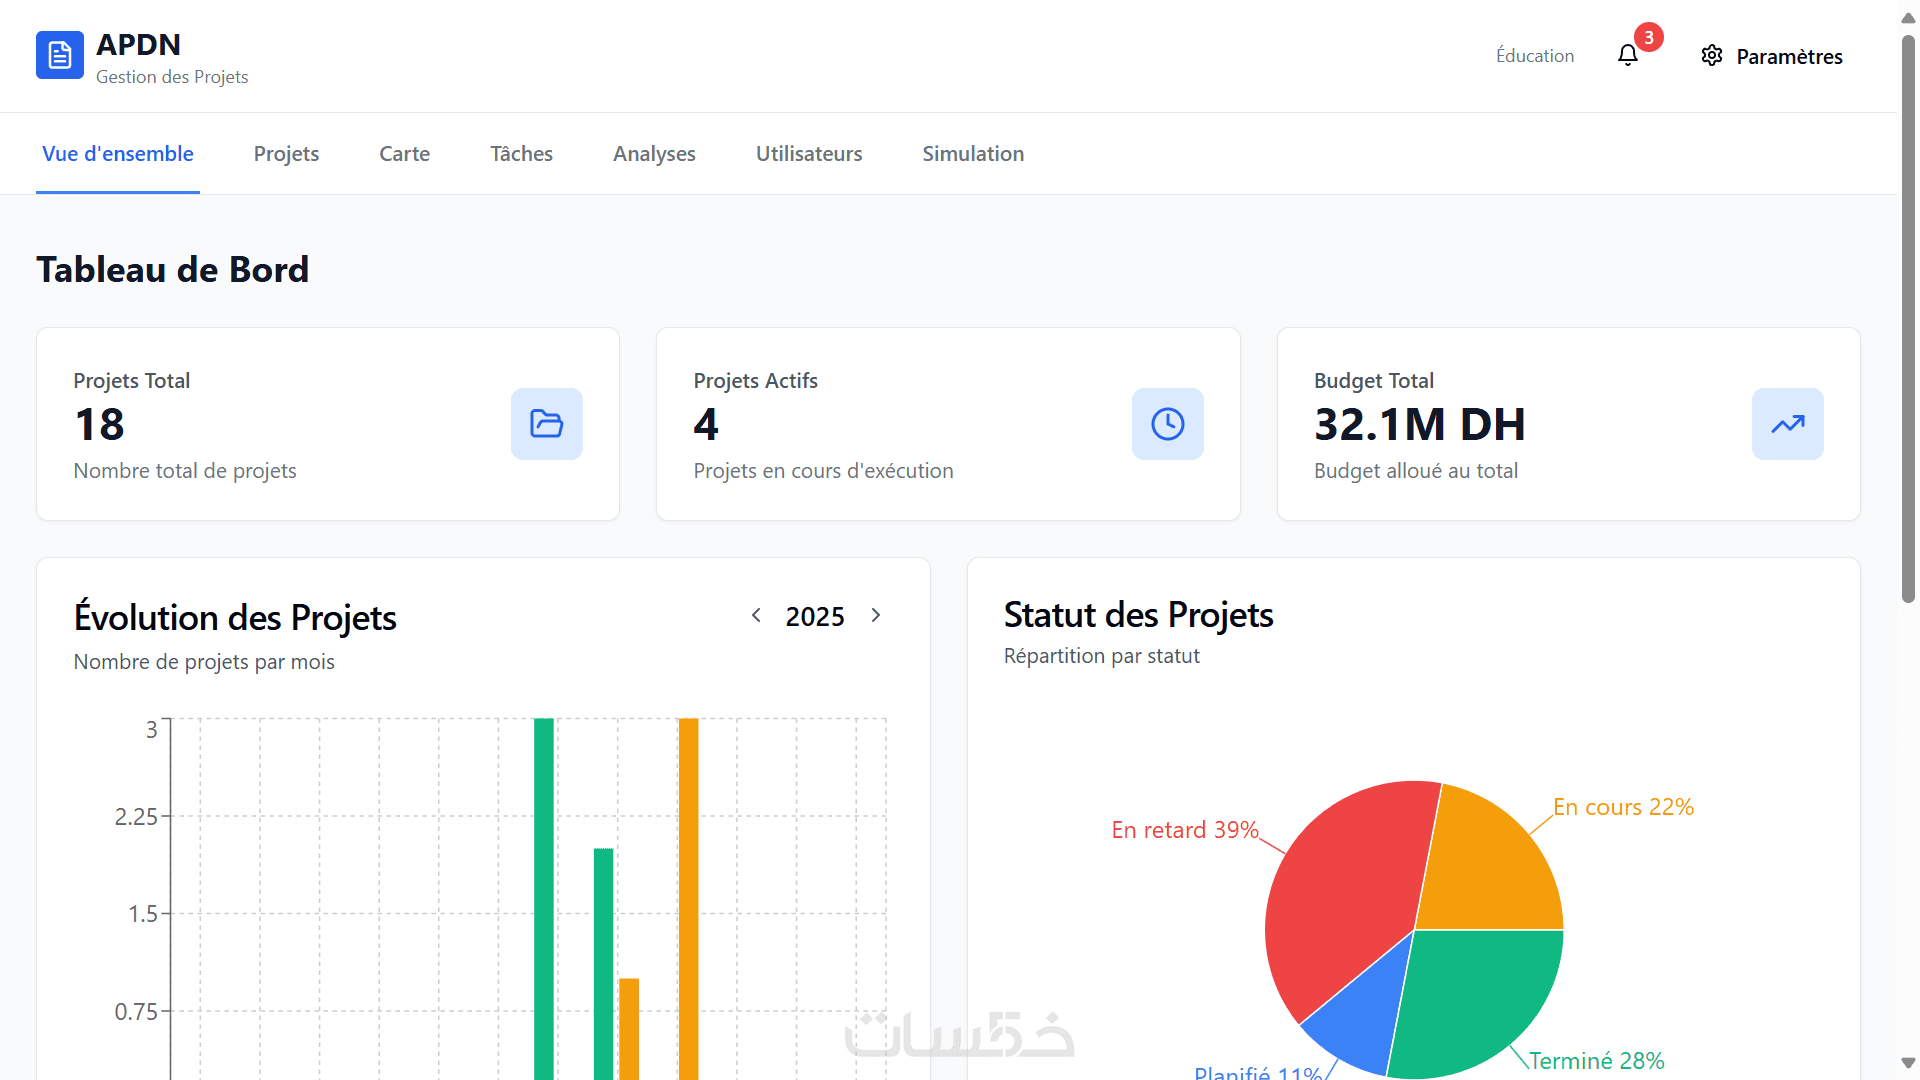Open notifications bell with 3 alerts
1920x1080 pixels.
tap(1627, 56)
